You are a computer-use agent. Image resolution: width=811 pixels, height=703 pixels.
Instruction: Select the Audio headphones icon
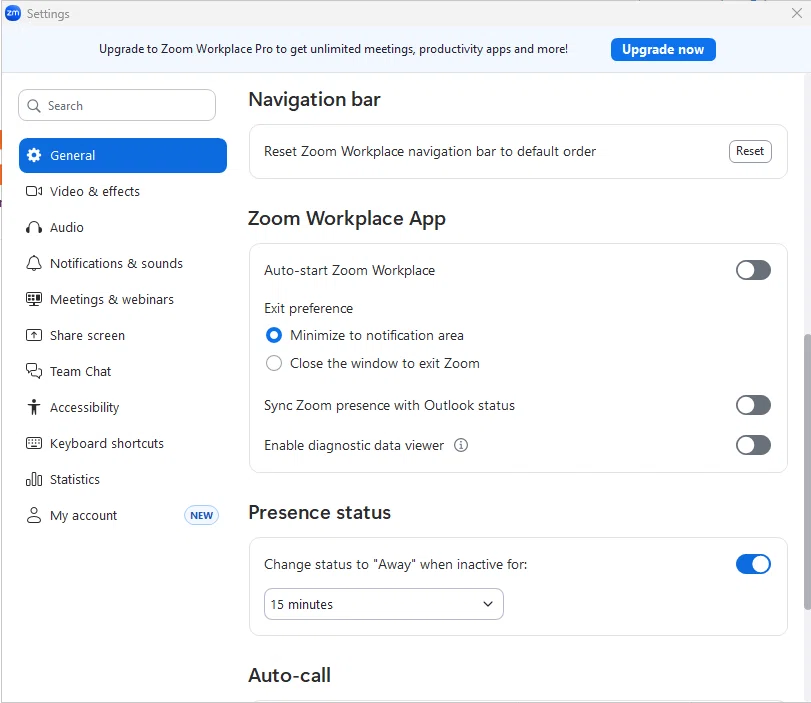[34, 228]
